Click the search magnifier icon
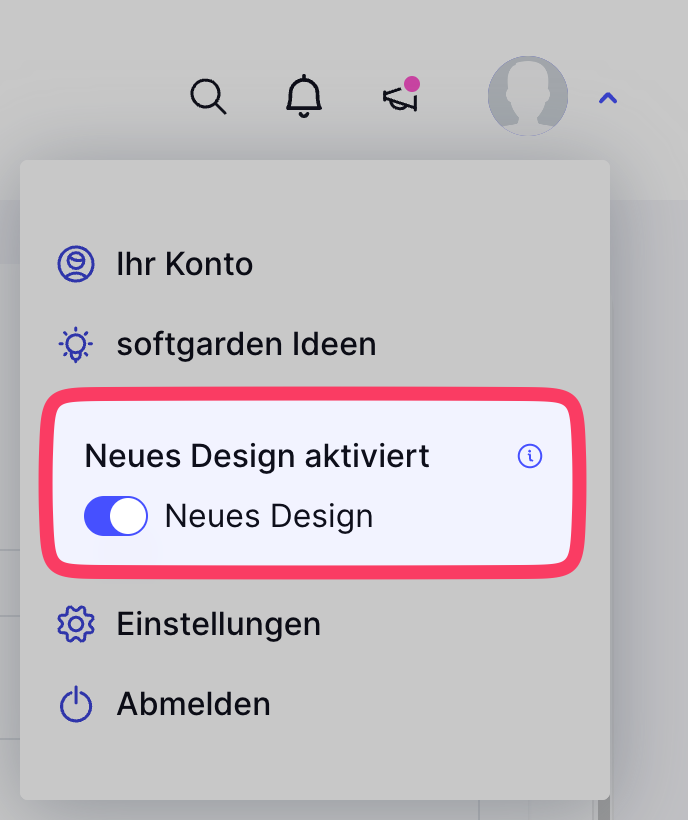 coord(208,97)
